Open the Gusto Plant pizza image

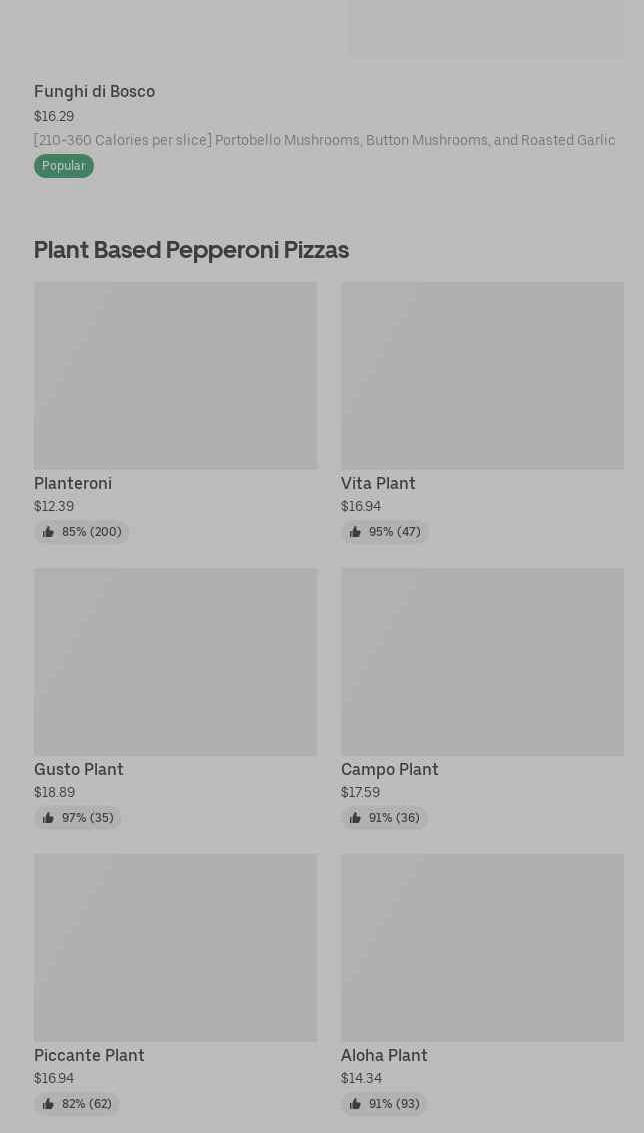[175, 661]
